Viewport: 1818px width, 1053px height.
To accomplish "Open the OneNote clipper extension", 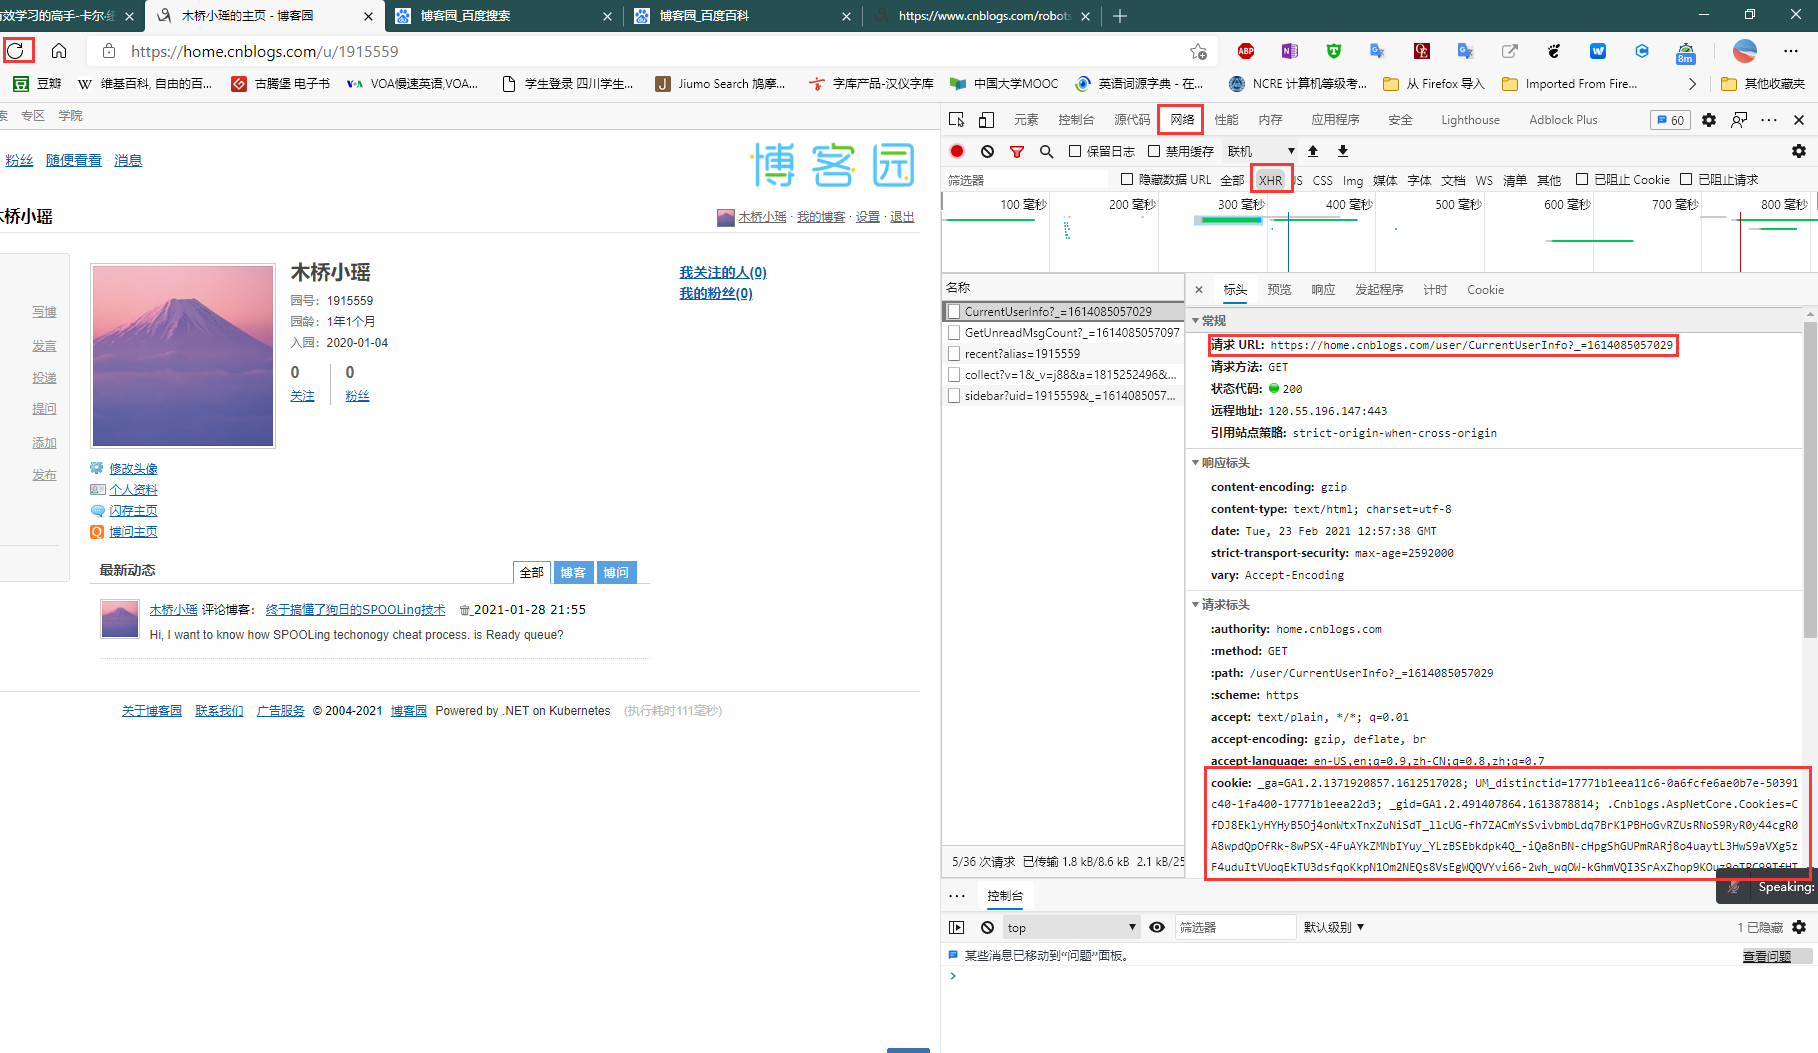I will point(1289,51).
